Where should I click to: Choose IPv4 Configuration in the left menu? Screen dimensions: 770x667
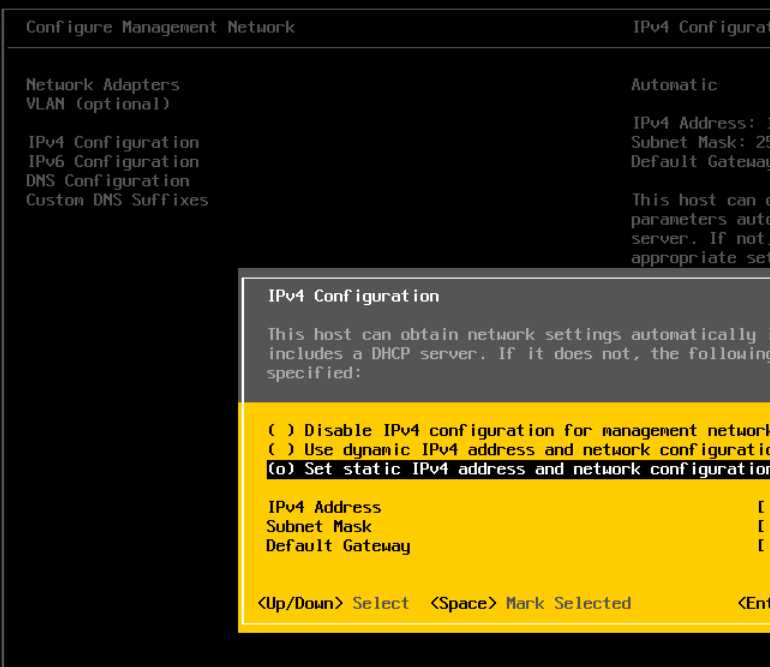point(112,142)
